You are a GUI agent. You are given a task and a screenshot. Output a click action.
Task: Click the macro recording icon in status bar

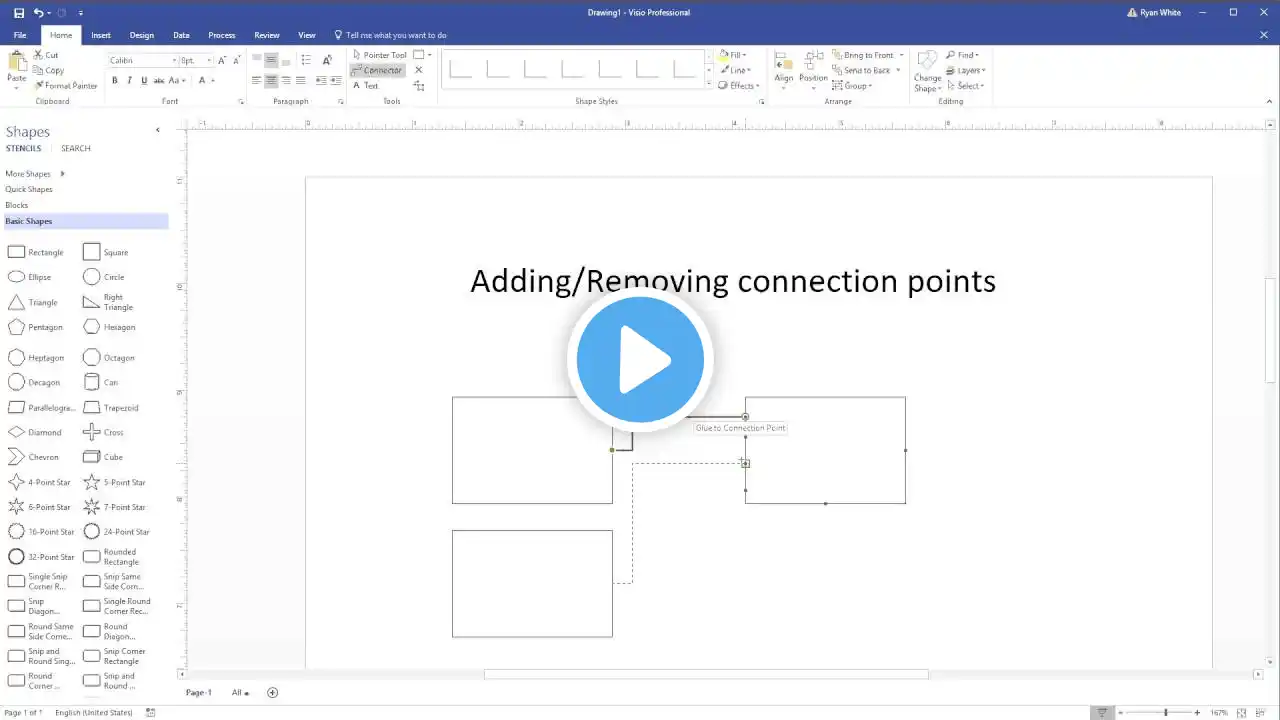pos(151,713)
